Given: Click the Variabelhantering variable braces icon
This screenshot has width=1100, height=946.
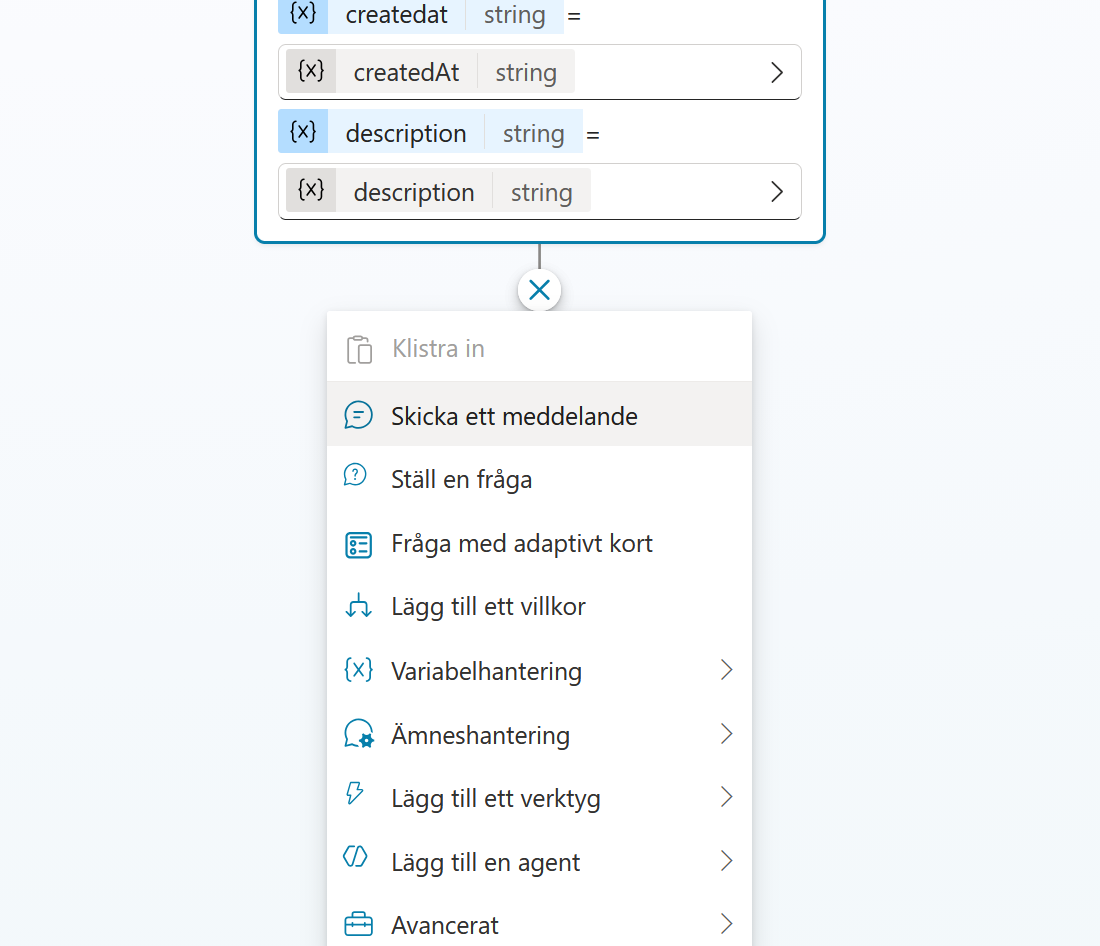Looking at the screenshot, I should (358, 670).
